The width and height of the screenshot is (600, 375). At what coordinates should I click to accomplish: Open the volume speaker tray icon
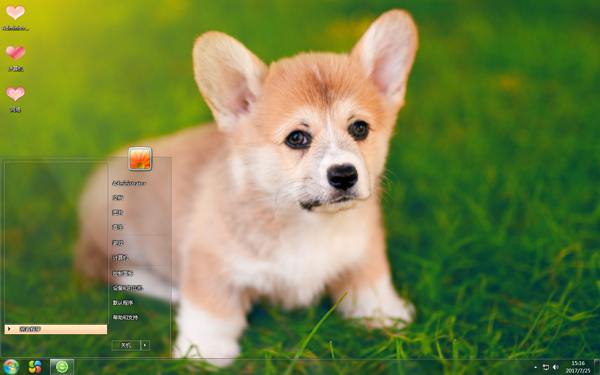pyautogui.click(x=556, y=367)
